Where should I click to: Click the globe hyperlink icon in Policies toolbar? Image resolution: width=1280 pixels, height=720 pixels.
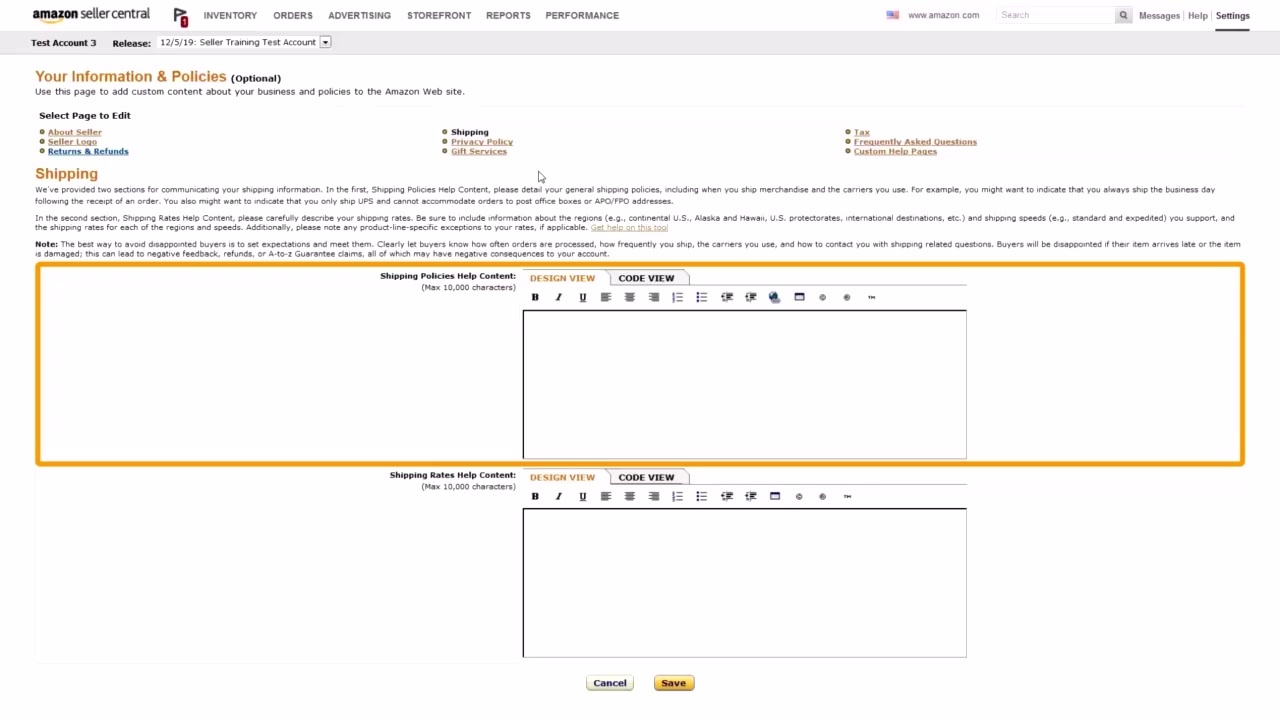pyautogui.click(x=774, y=297)
